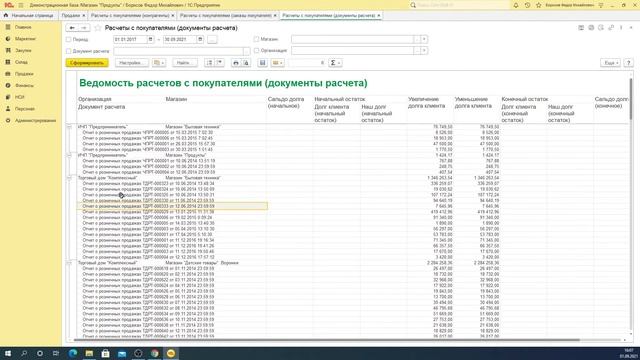Collapse Торговый дом Комплексный Бытовая техника group

(69, 178)
